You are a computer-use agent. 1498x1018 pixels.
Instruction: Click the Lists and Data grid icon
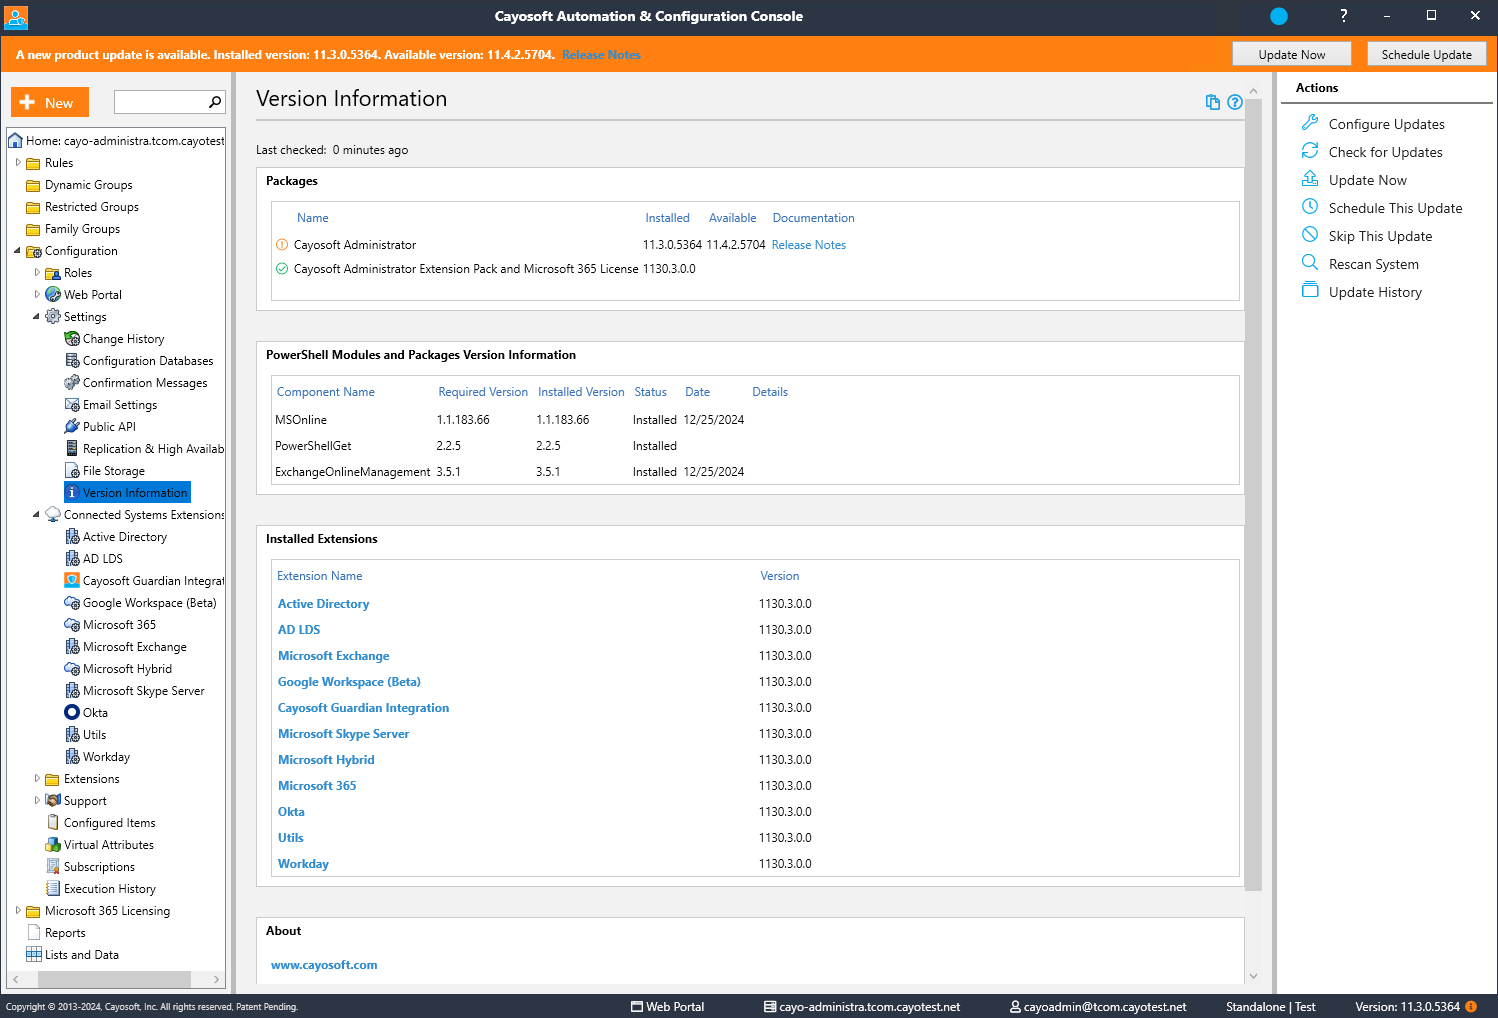click(x=34, y=955)
